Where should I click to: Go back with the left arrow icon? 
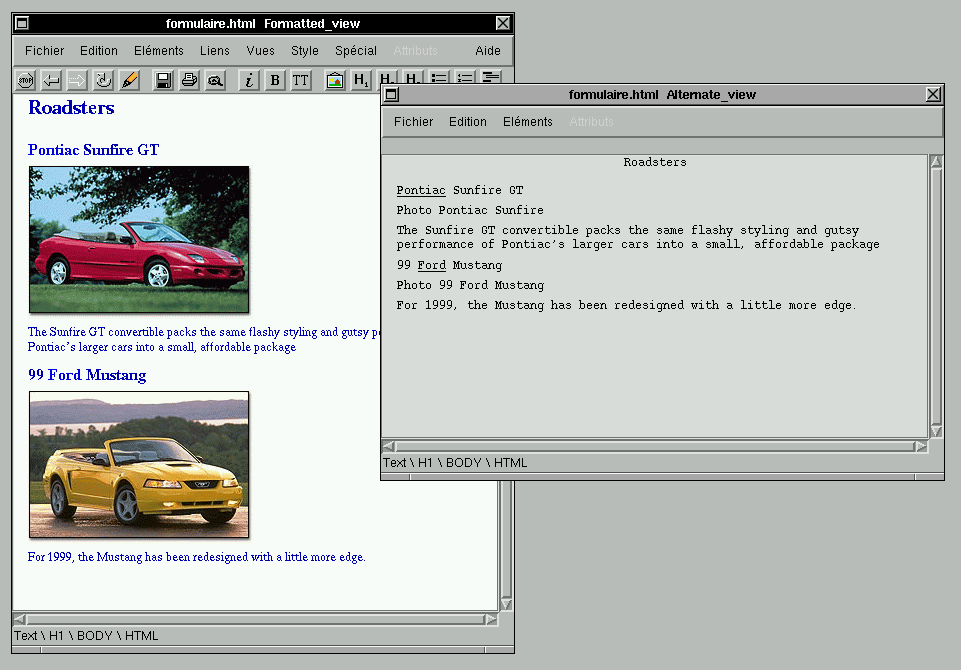[x=52, y=81]
